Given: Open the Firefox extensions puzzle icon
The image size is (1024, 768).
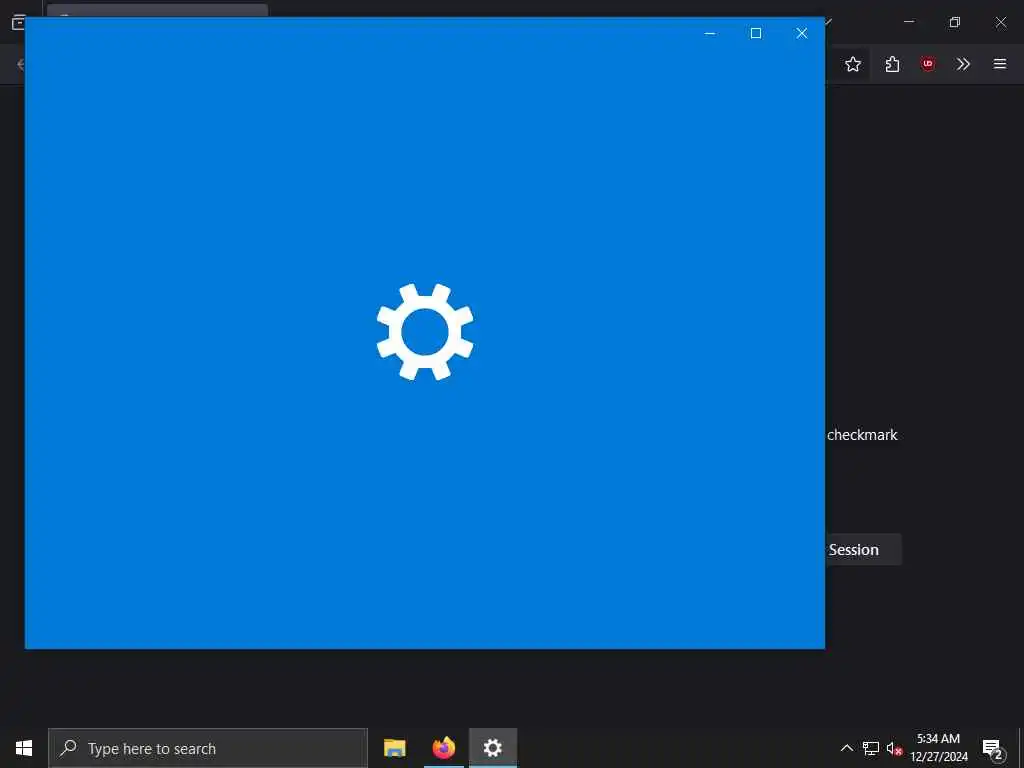Looking at the screenshot, I should 892,64.
